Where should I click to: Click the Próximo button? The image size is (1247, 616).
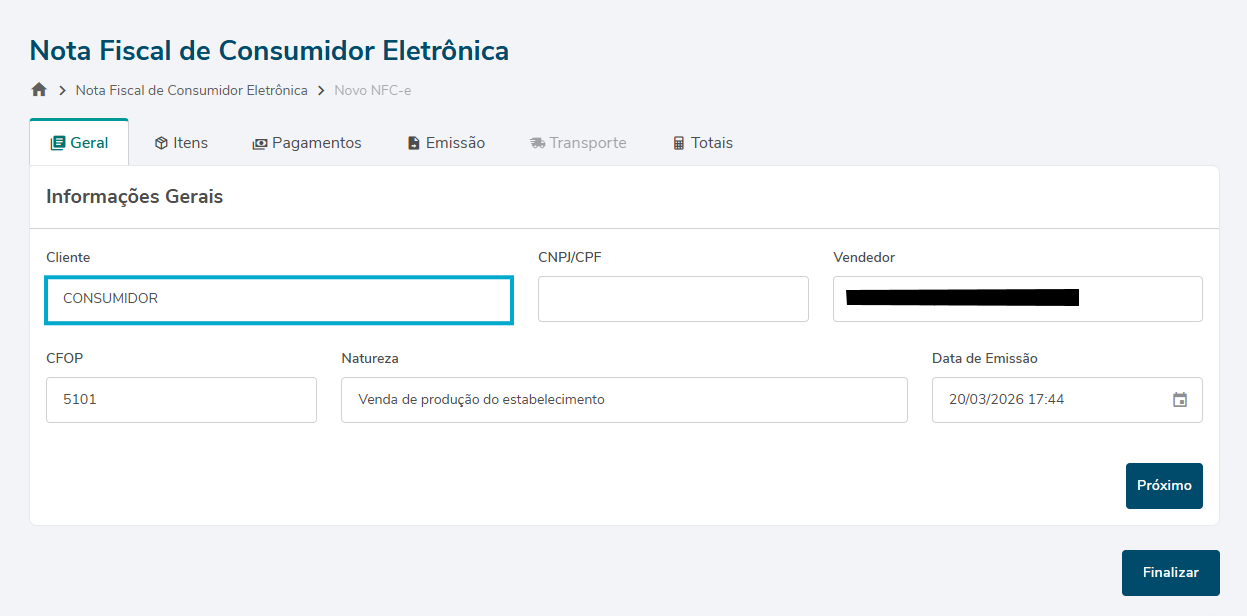(x=1164, y=485)
